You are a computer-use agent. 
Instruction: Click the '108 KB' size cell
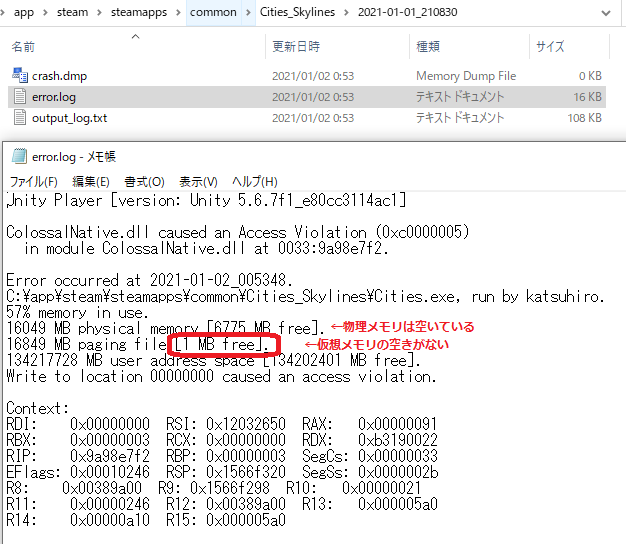584,118
